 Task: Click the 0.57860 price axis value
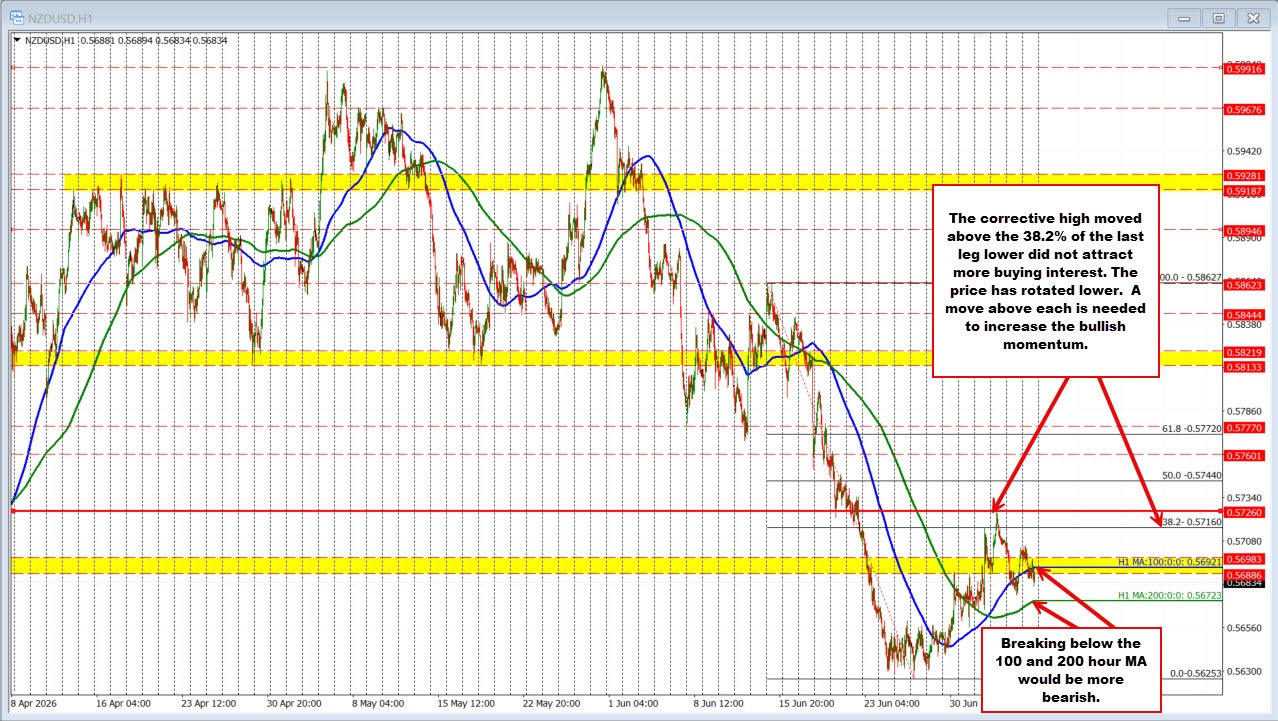(1246, 411)
